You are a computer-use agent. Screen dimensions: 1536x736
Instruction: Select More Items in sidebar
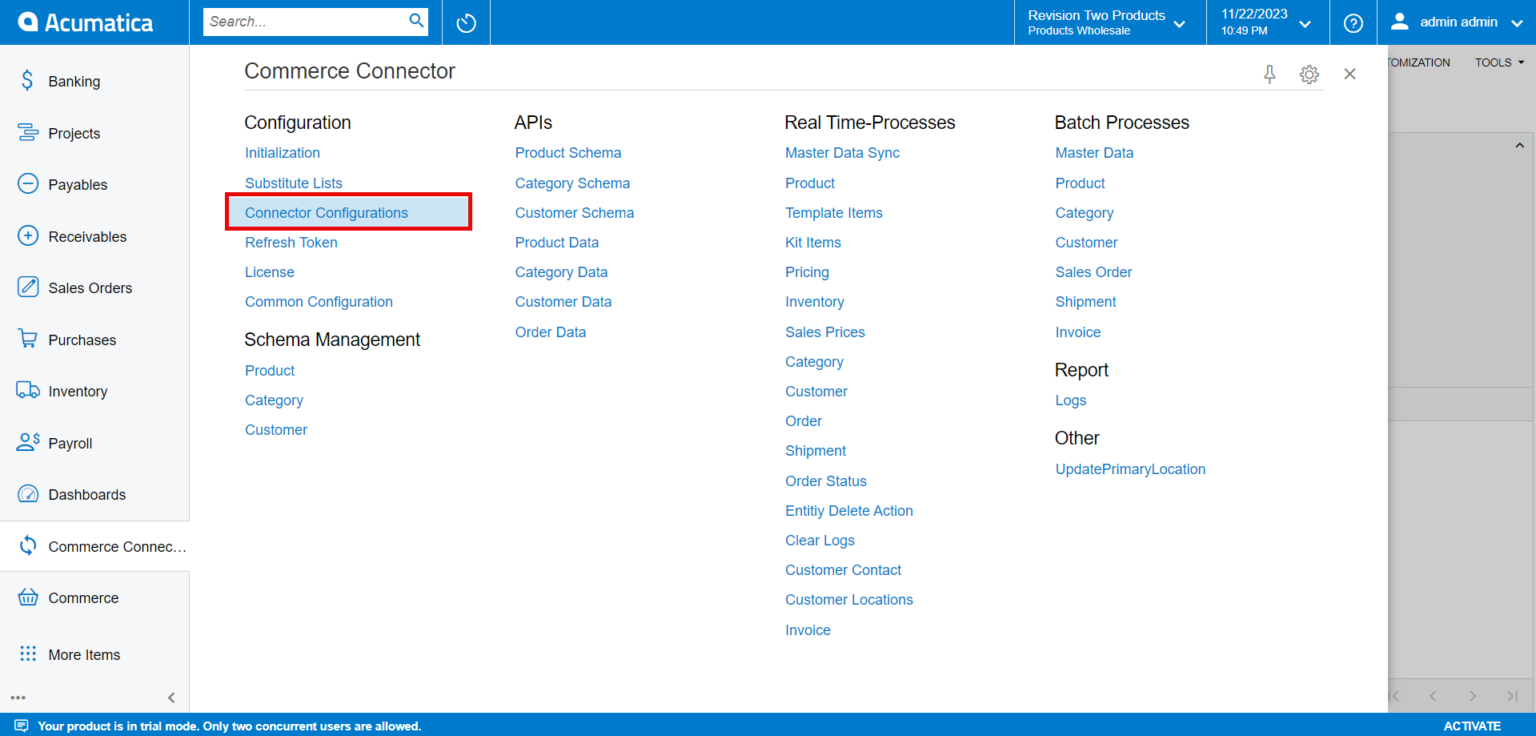[x=84, y=655]
